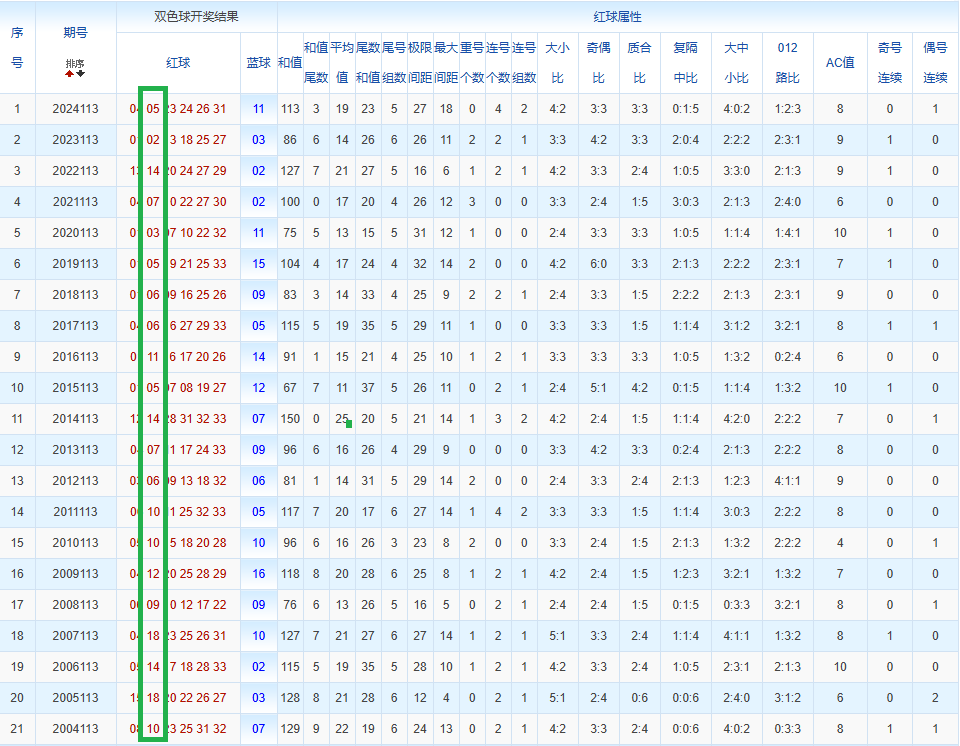Viewport: 960px width, 746px height.
Task: Click the 和值尾数 column header
Action: click(x=316, y=62)
